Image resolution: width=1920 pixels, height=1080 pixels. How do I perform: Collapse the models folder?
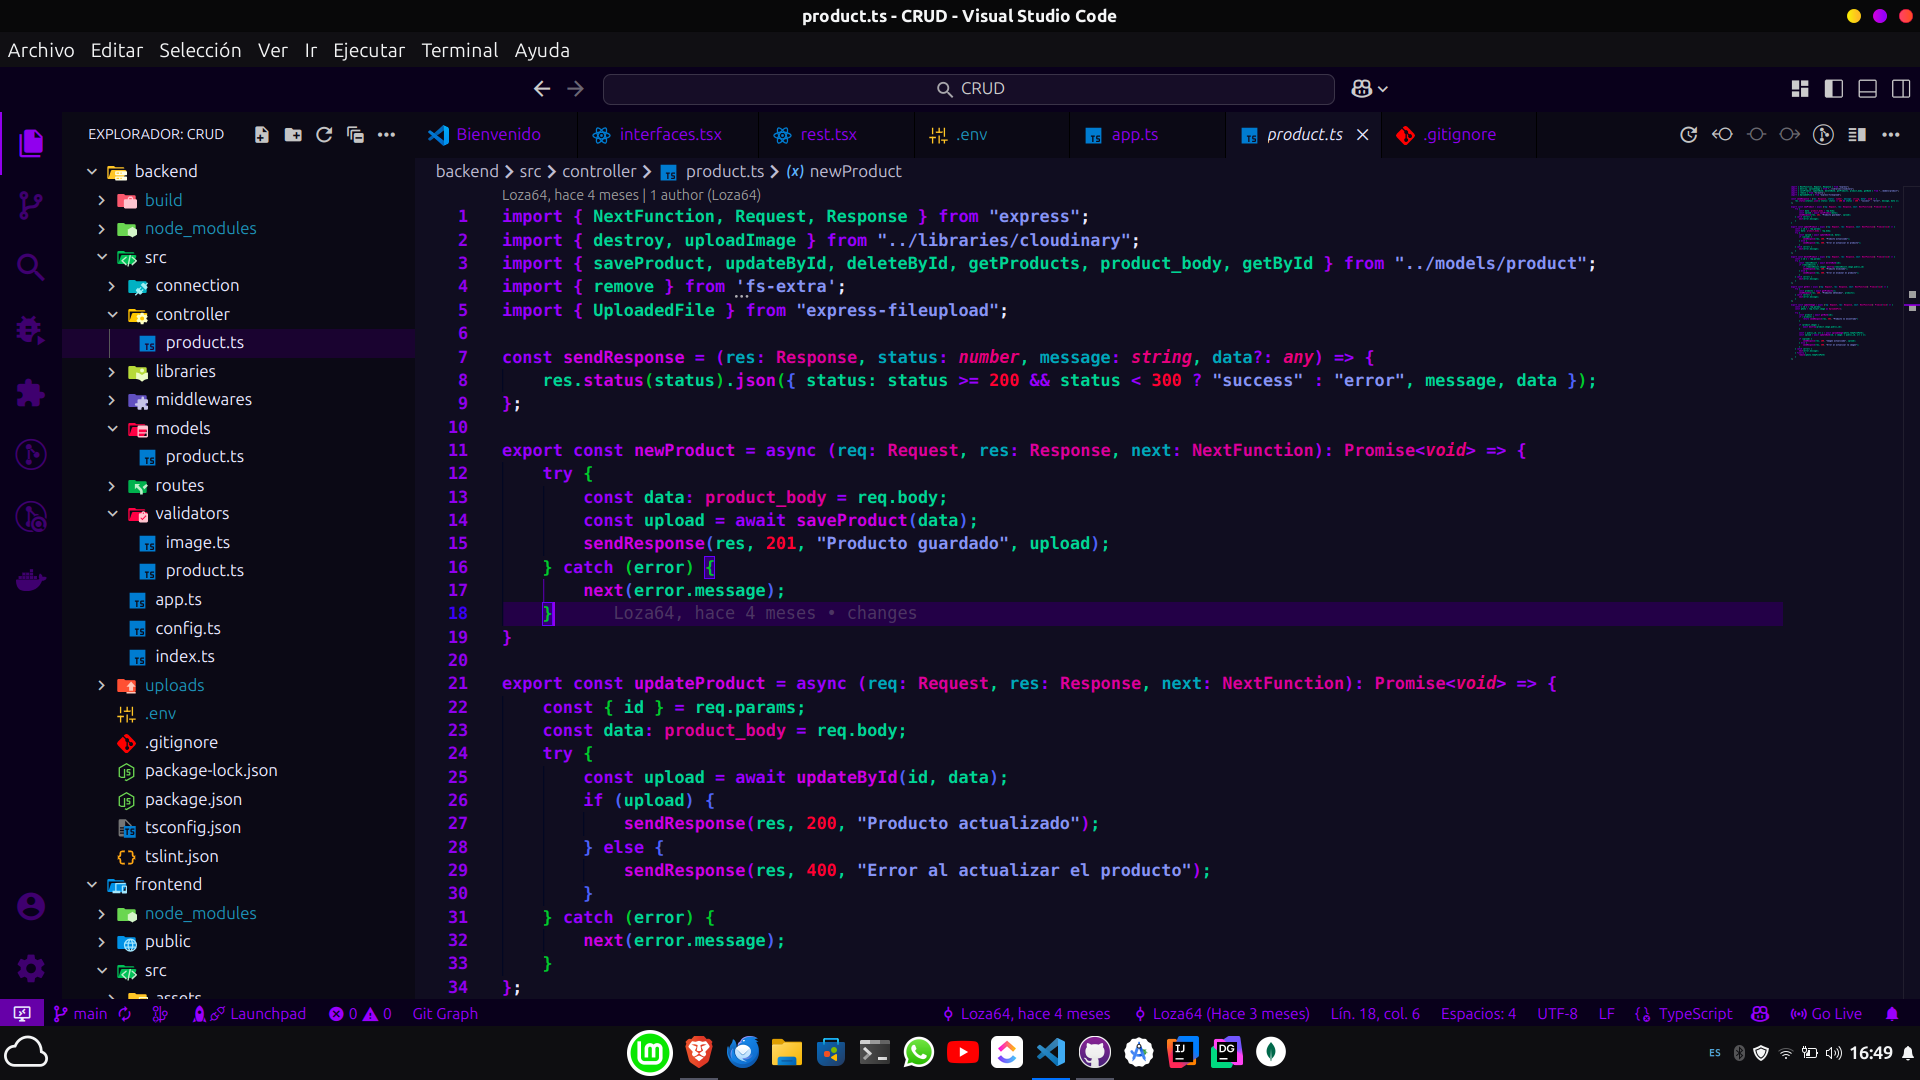(182, 428)
